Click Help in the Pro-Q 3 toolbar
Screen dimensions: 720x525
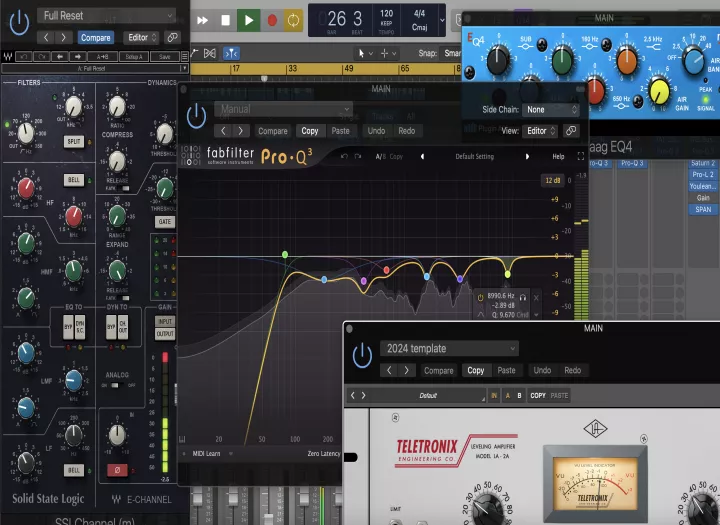[558, 157]
